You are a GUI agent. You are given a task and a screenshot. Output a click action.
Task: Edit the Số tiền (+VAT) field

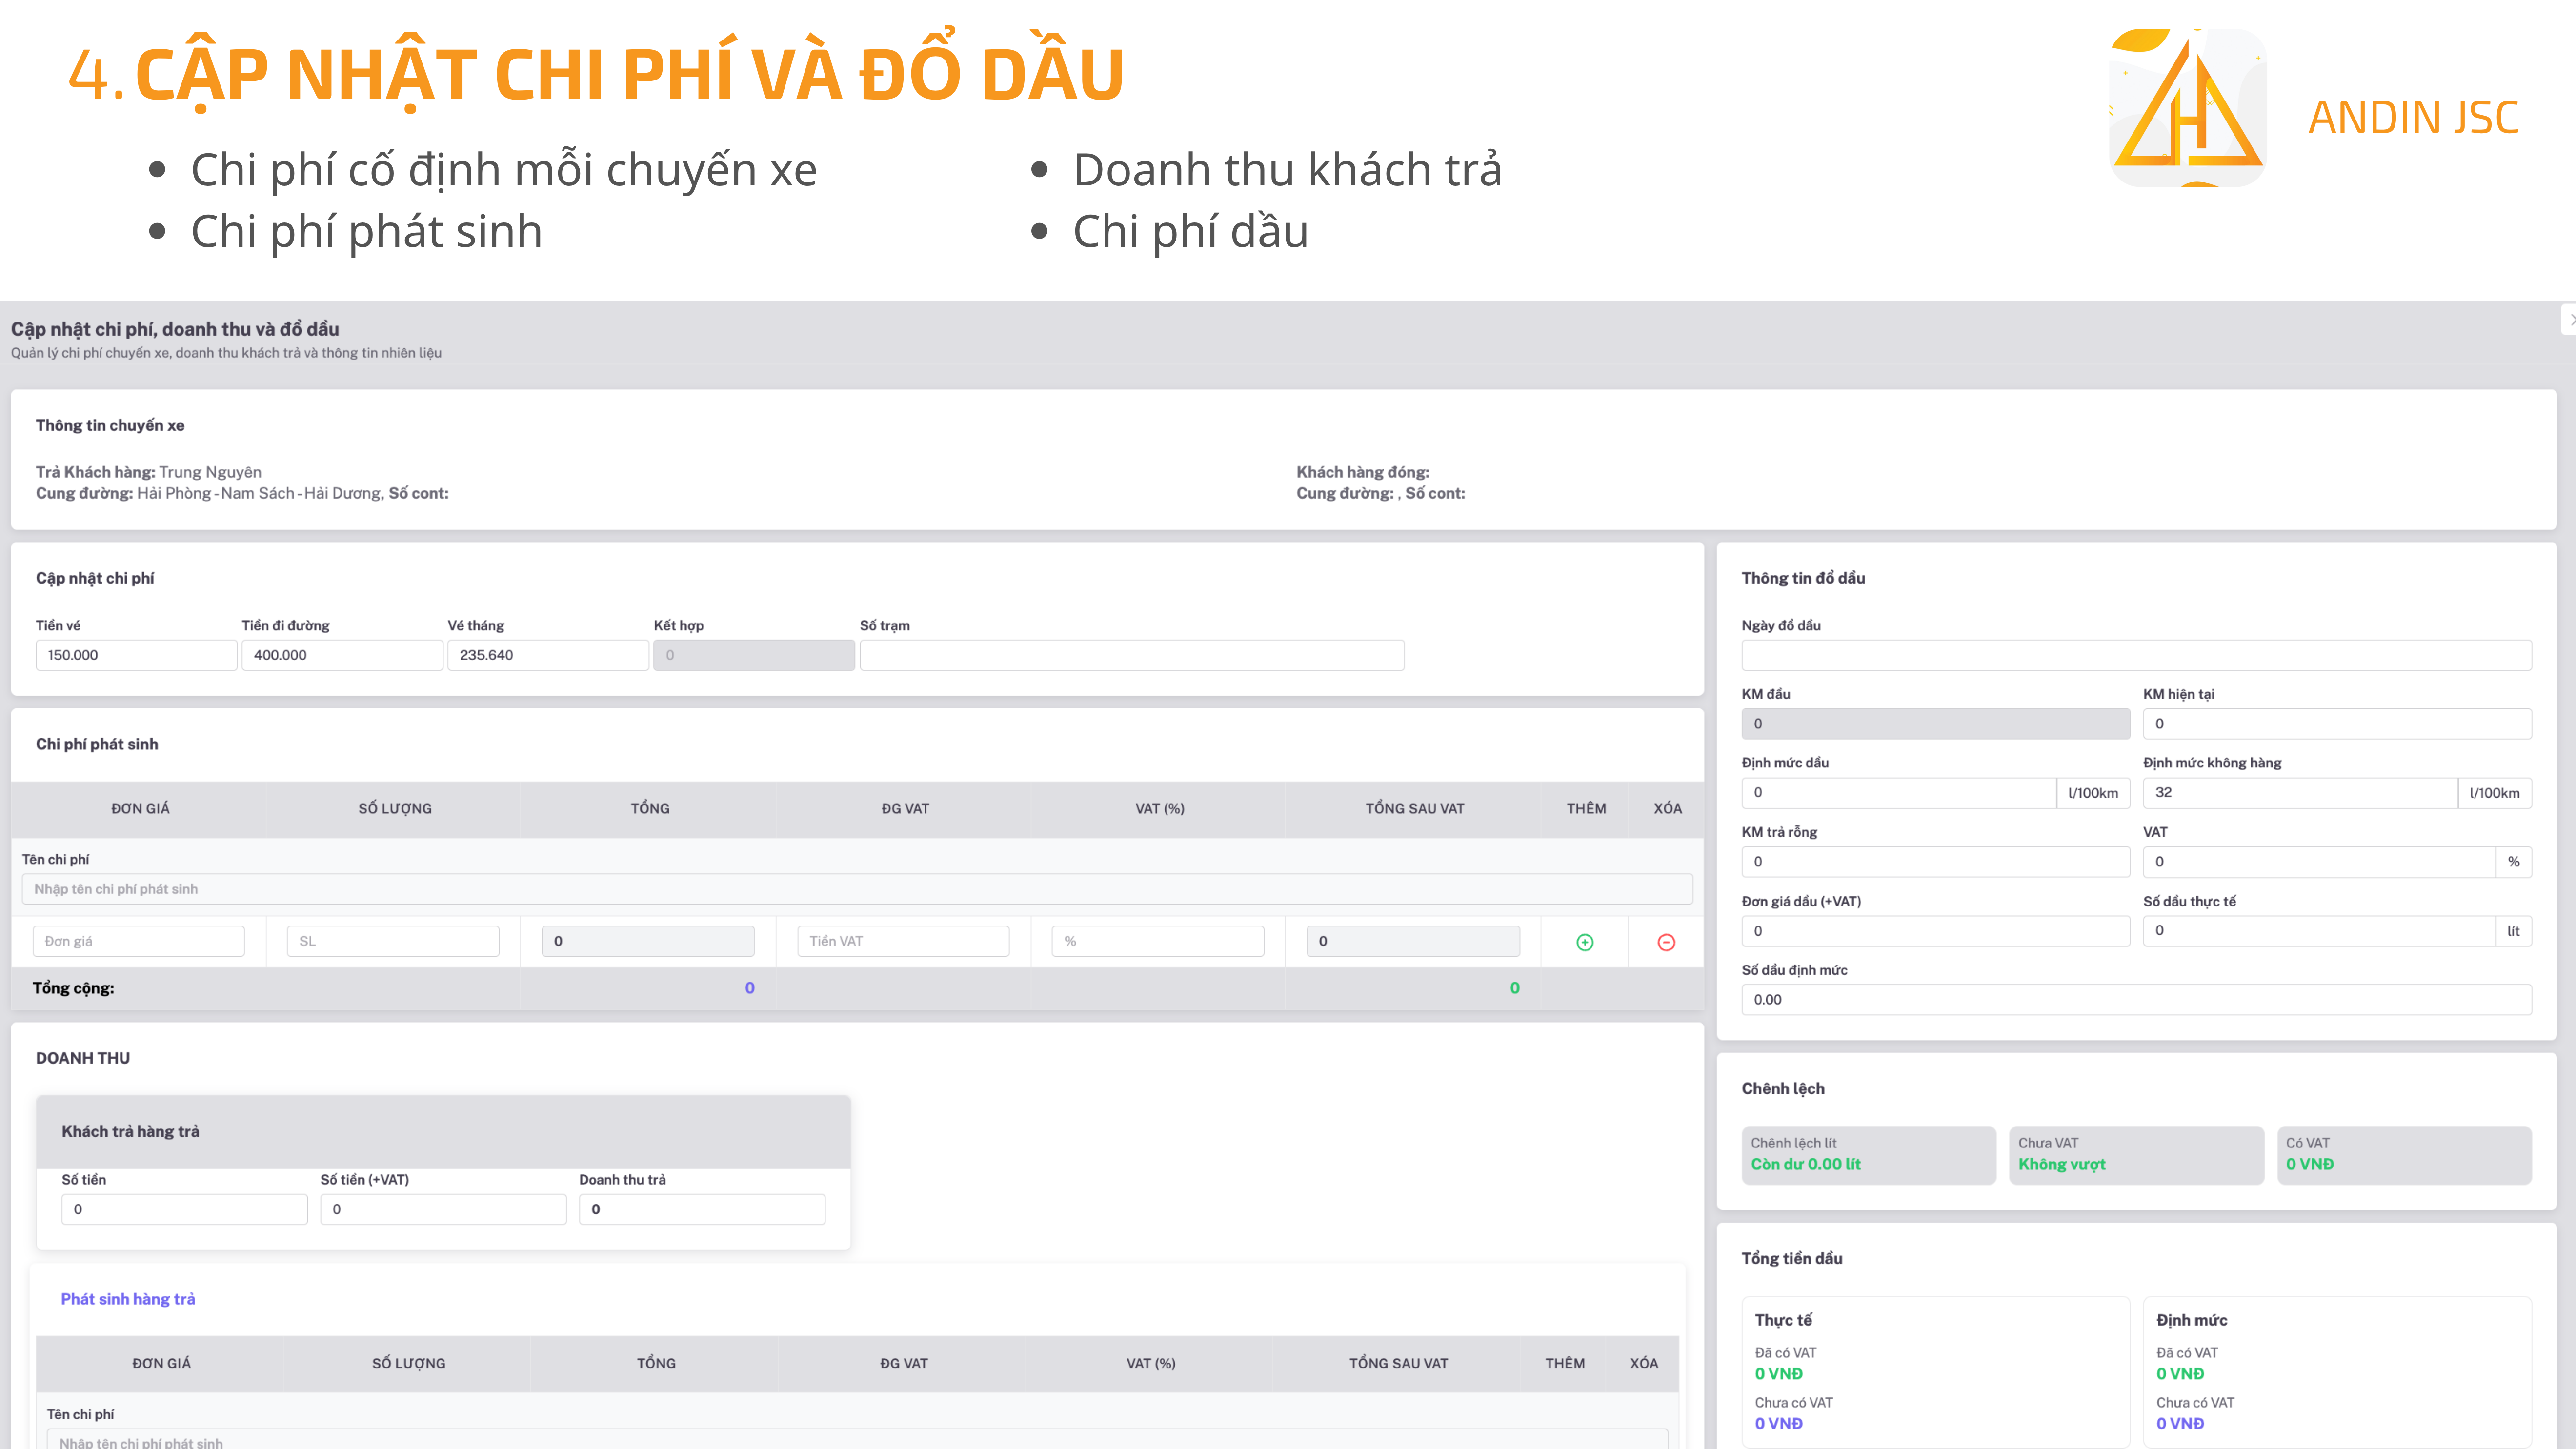click(x=443, y=1209)
